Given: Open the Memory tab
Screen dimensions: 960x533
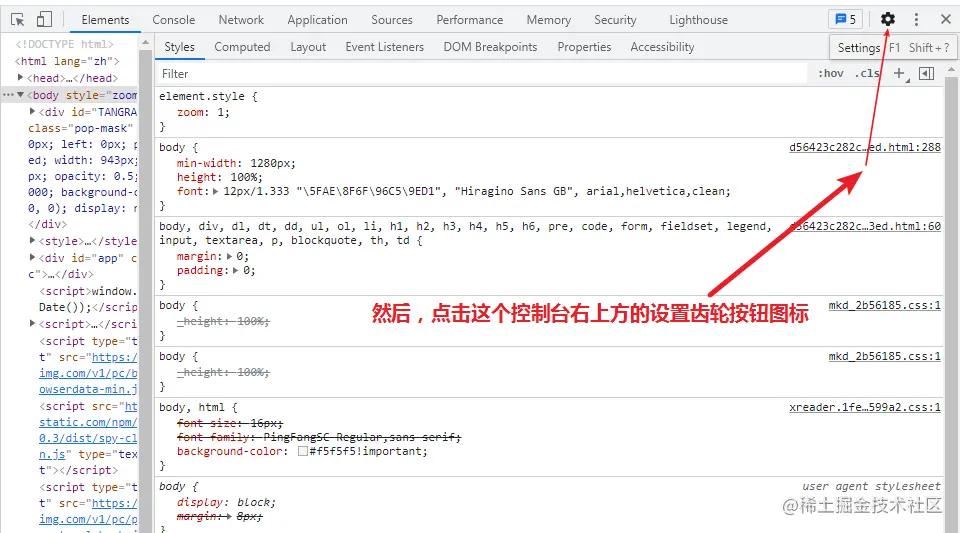Looking at the screenshot, I should point(549,20).
